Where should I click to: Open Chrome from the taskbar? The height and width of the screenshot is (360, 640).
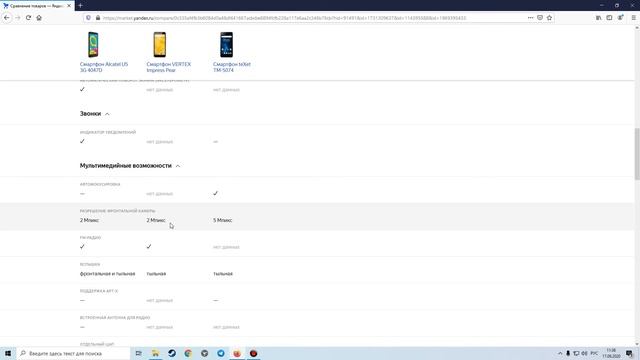(x=188, y=353)
